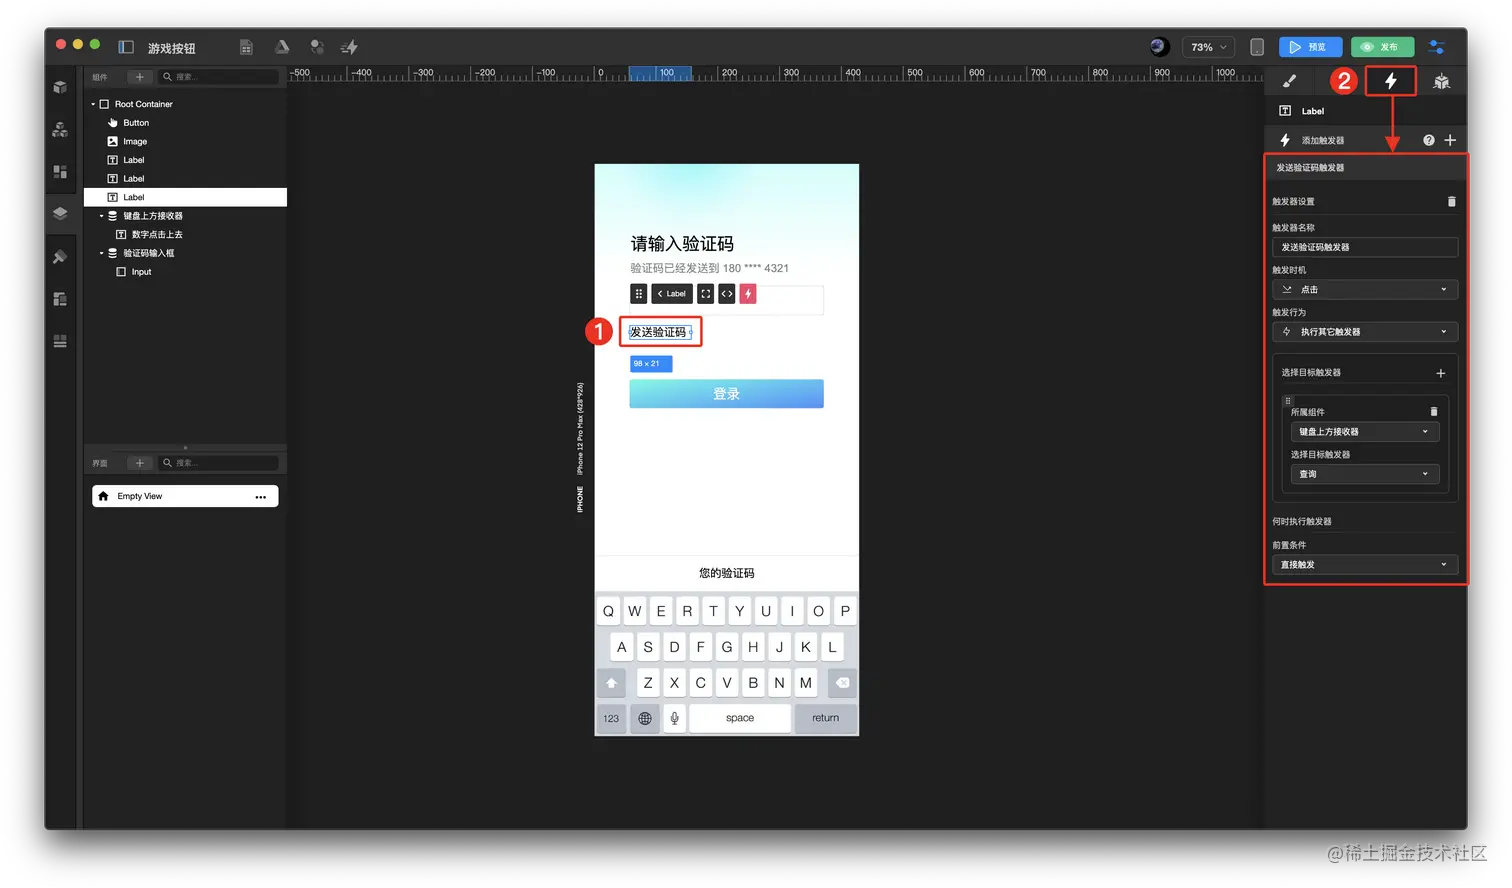Click the triangle cloud-drive icon in toolbar

(x=282, y=47)
